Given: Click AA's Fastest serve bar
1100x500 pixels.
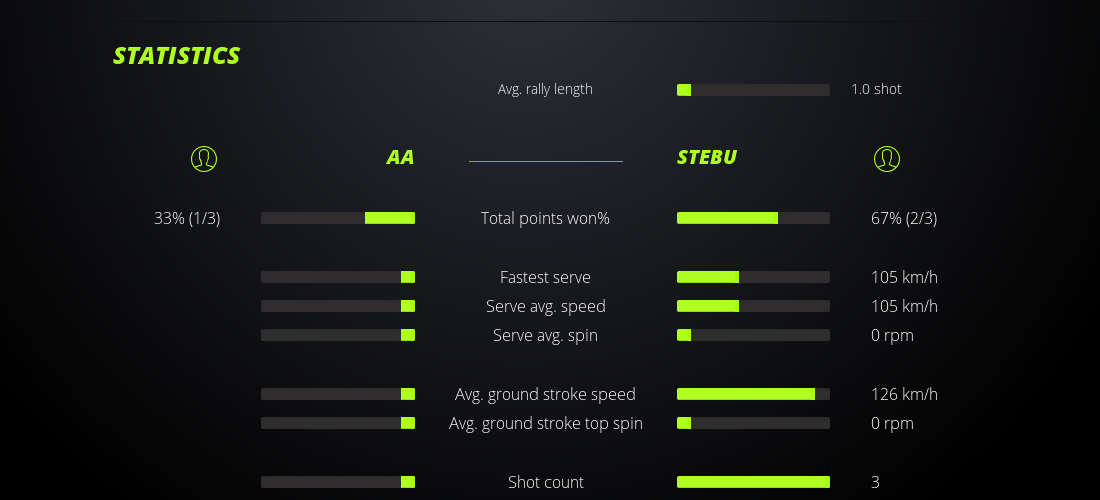Looking at the screenshot, I should click(x=338, y=277).
